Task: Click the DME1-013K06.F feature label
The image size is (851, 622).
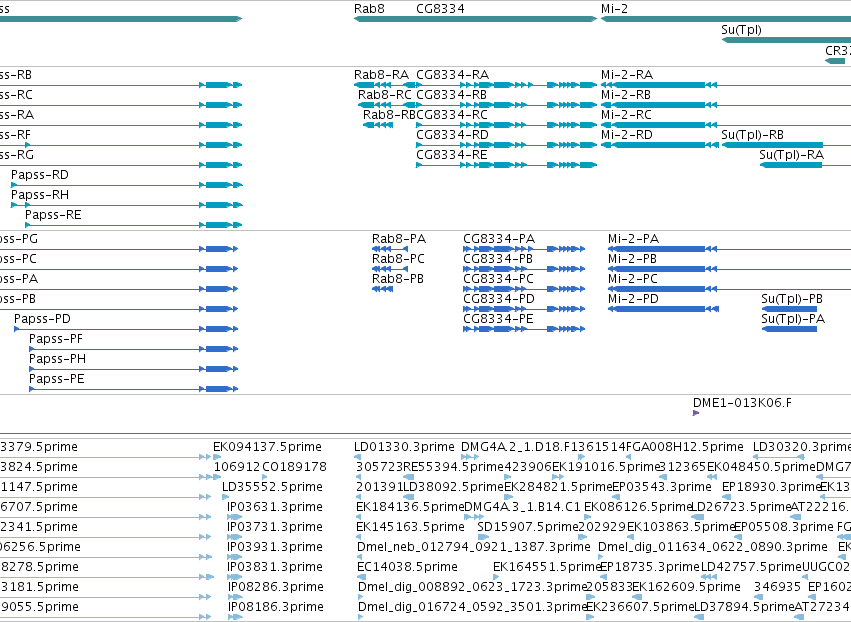Action: coord(742,403)
